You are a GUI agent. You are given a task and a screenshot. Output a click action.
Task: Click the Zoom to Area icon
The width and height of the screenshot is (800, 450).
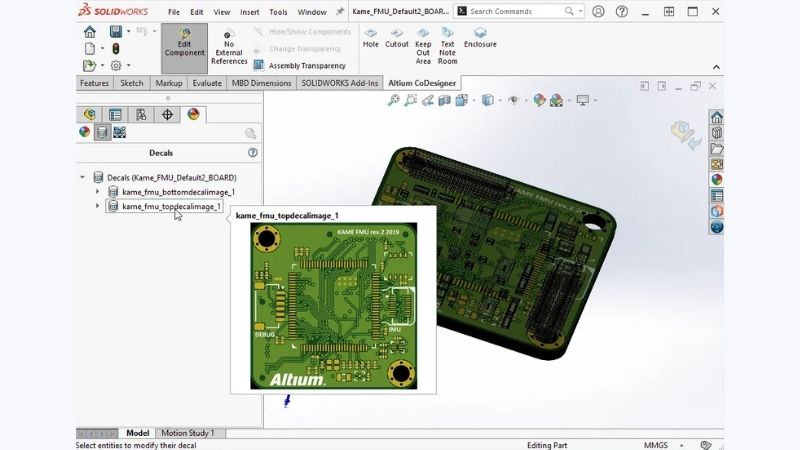click(x=410, y=101)
